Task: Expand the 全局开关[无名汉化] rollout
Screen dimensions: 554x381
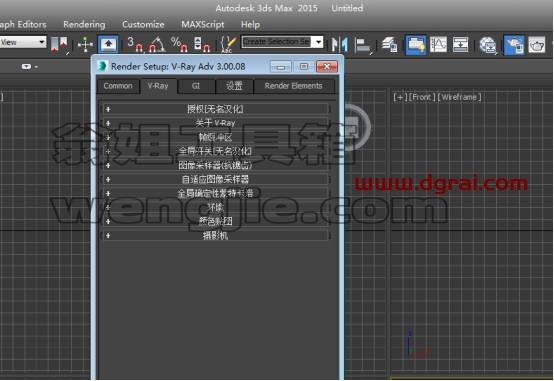Action: (x=216, y=151)
